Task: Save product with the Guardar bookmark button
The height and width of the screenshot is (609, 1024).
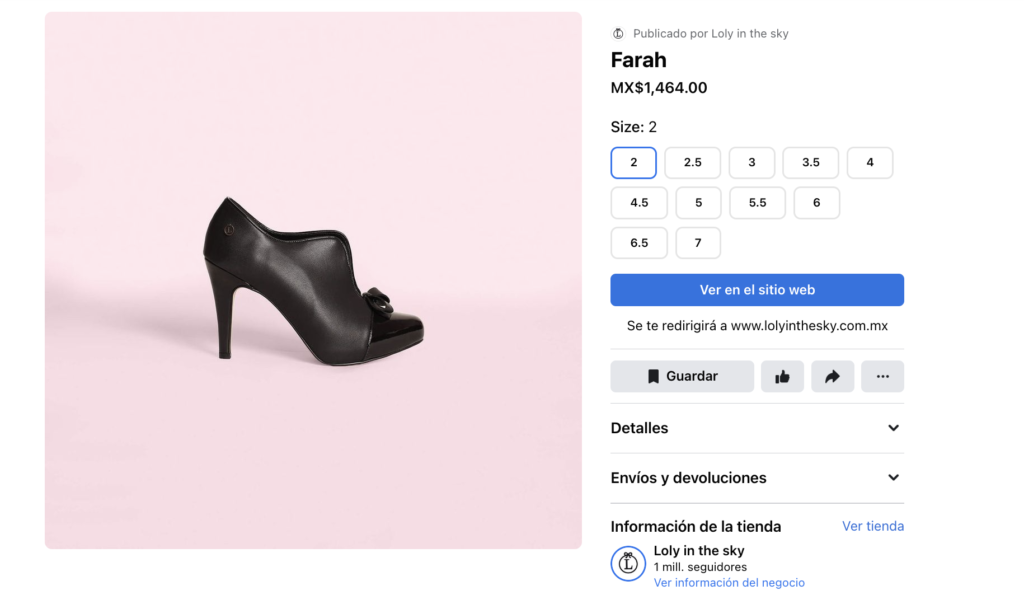Action: tap(682, 377)
